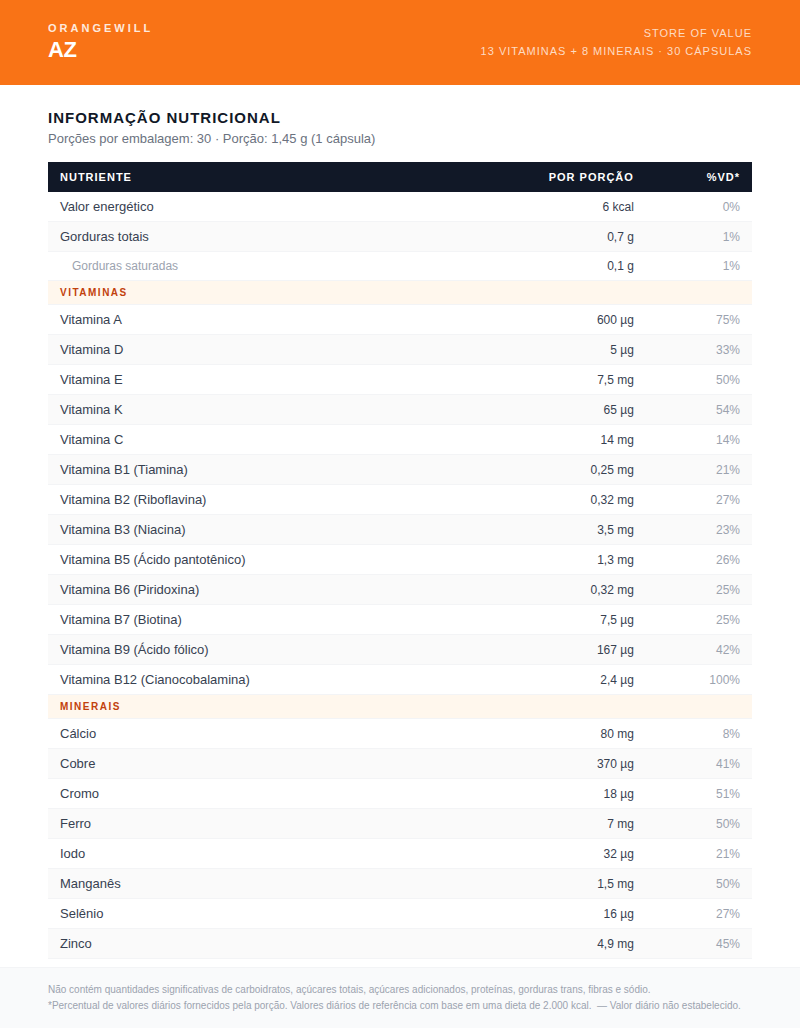Click the Vitamina B12 100% daily value
The height and width of the screenshot is (1028, 800).
pos(723,680)
